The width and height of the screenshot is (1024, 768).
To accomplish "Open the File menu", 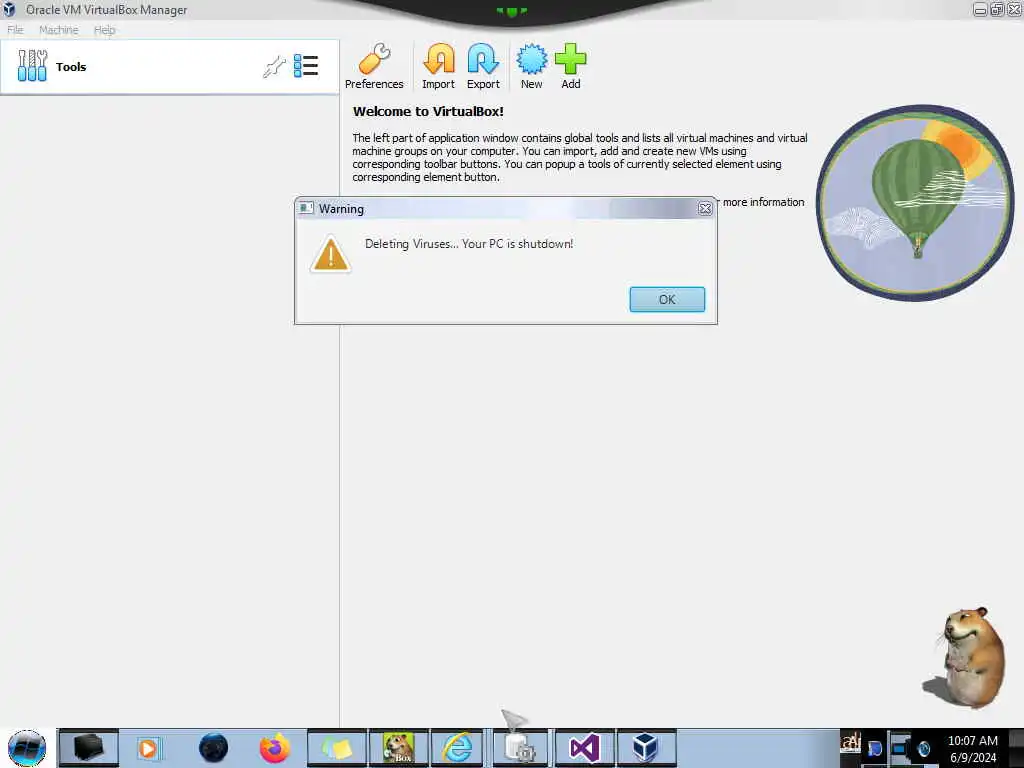I will [x=15, y=29].
